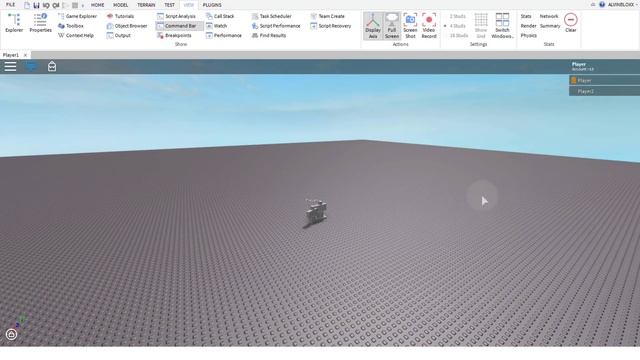Toggle Display Axis
640x360 pixels.
[x=373, y=26]
